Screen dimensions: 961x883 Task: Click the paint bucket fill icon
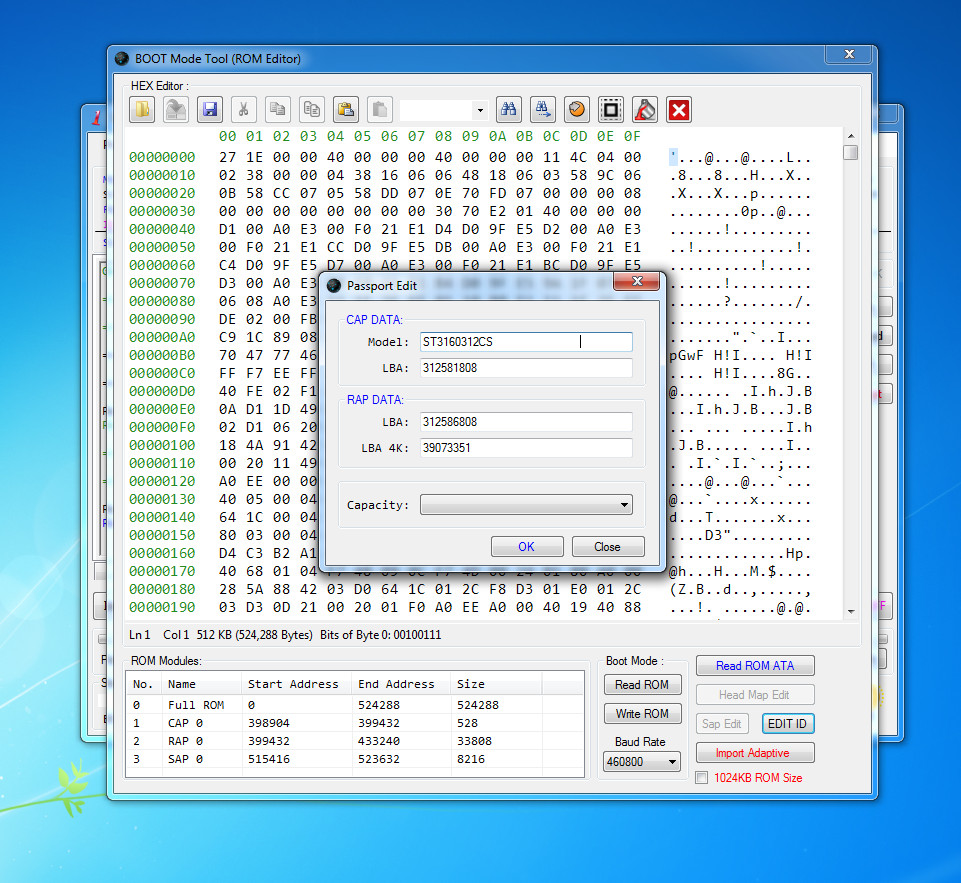645,110
